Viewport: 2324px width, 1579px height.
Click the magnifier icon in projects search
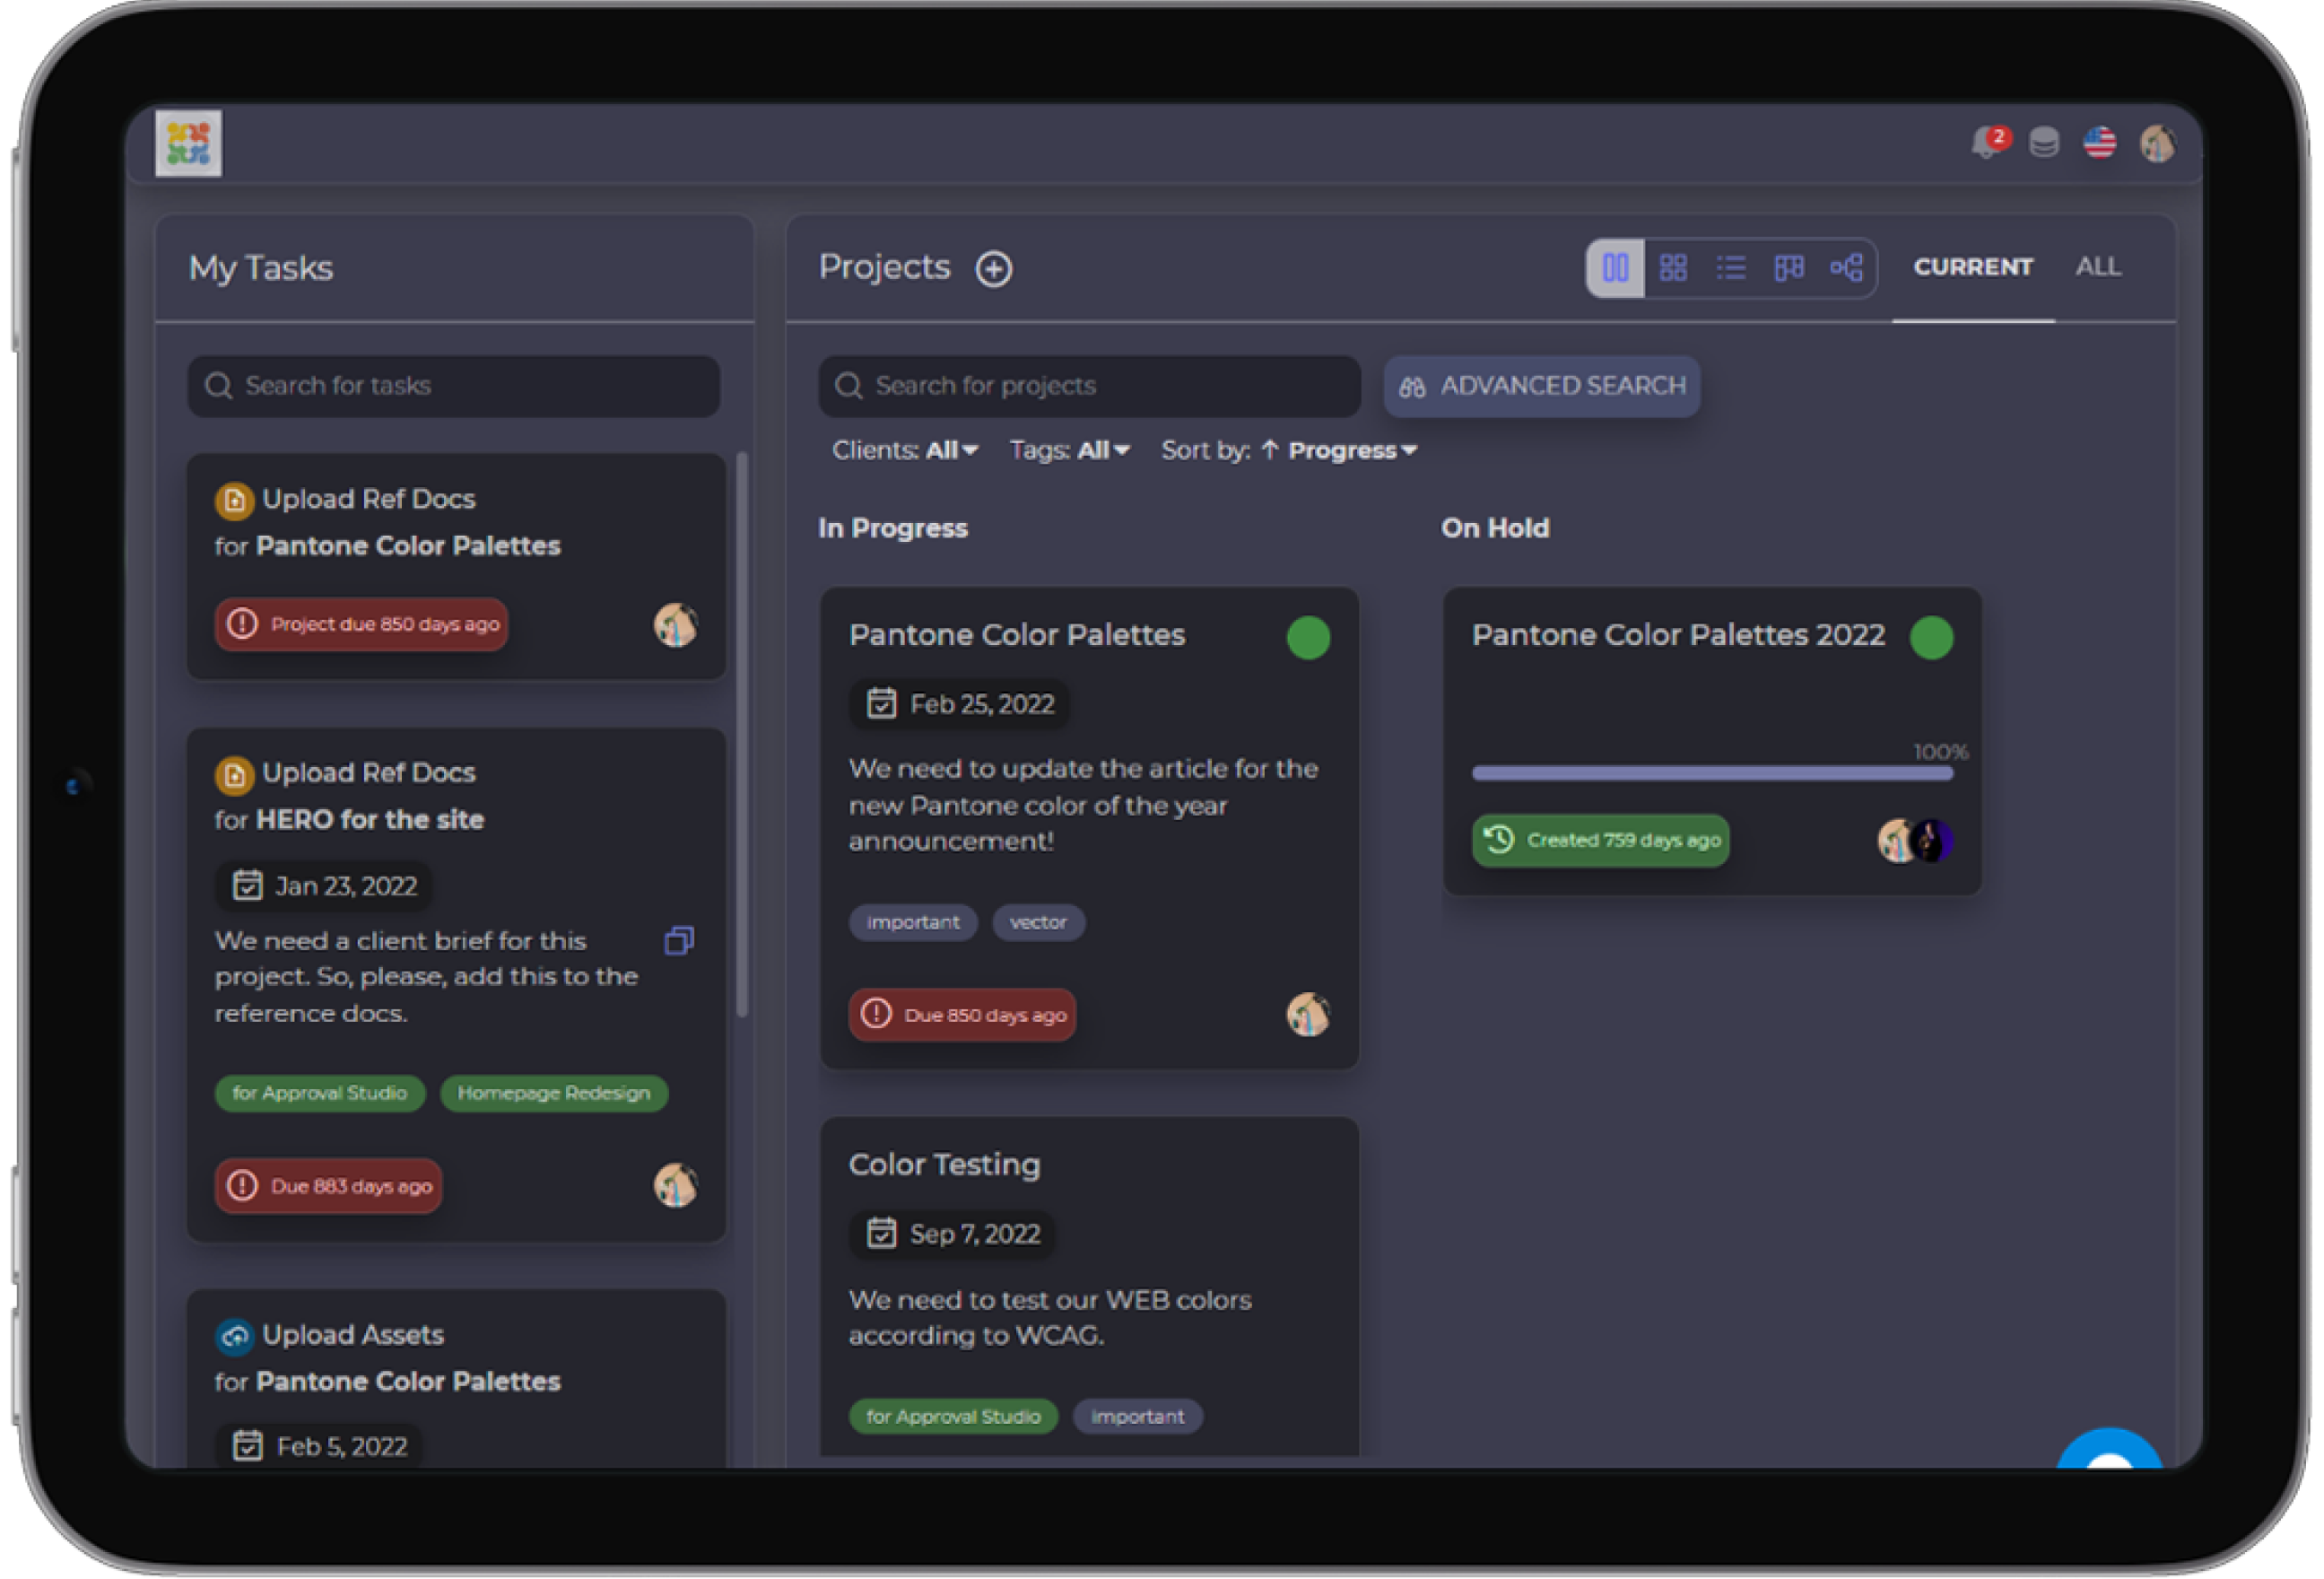tap(848, 386)
